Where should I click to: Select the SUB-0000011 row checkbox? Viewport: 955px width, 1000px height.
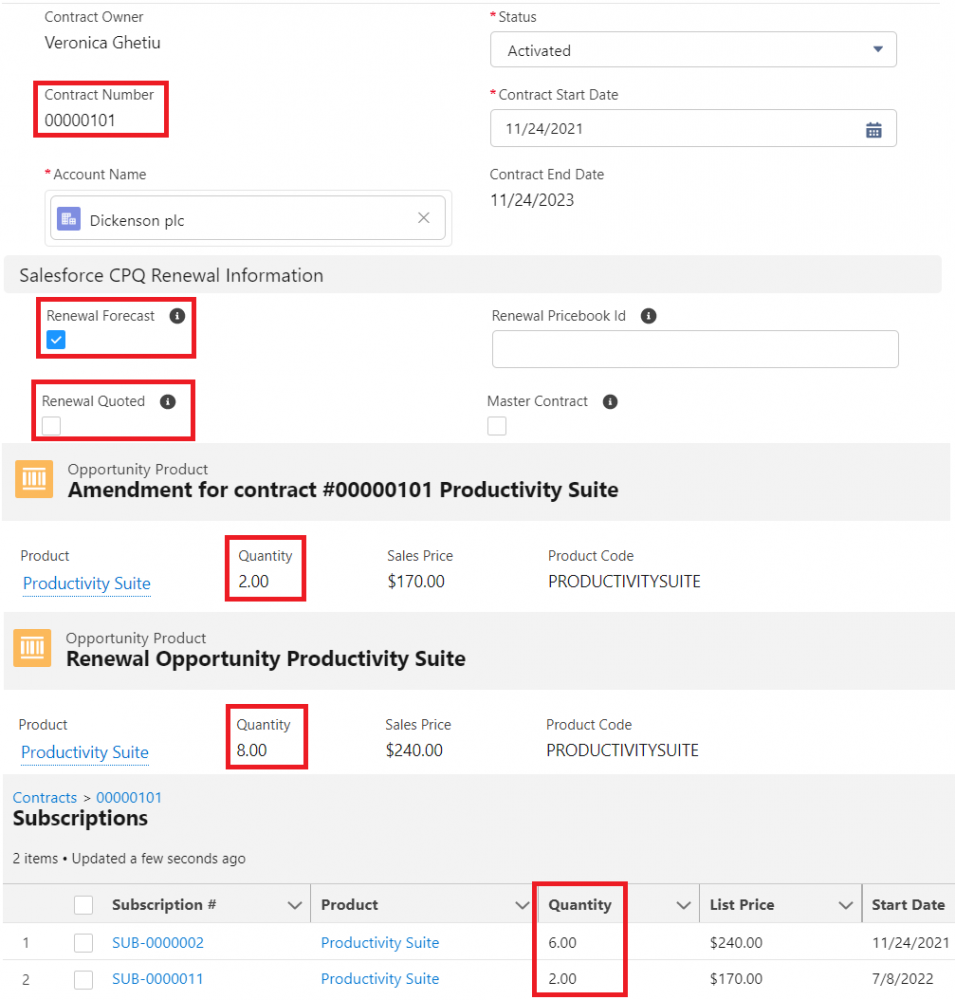pos(84,980)
